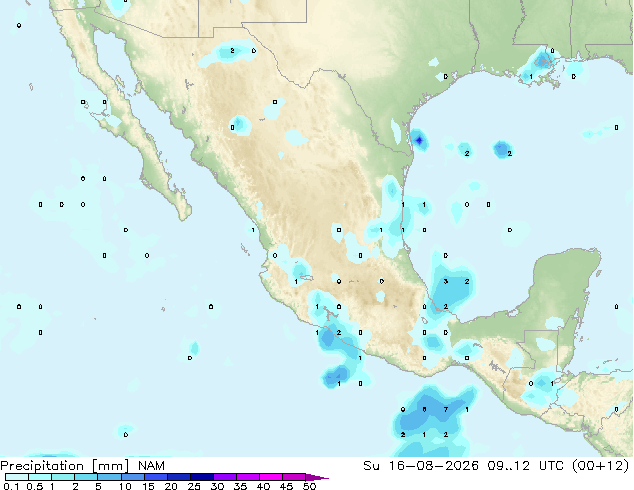Pick the 2–5 mm legend color swatch
This screenshot has width=634, height=490.
click(x=86, y=477)
